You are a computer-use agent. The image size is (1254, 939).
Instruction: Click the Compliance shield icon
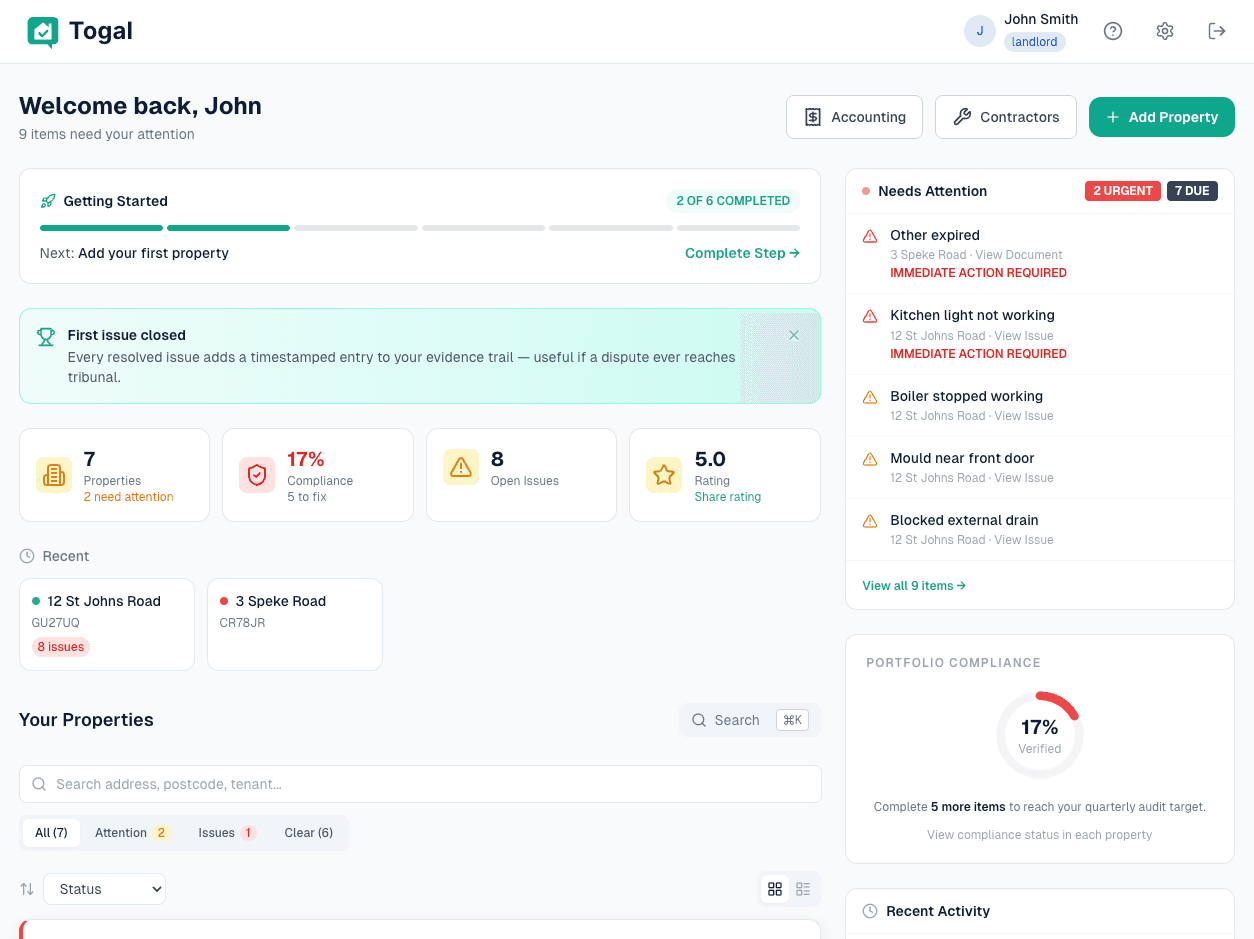click(257, 474)
